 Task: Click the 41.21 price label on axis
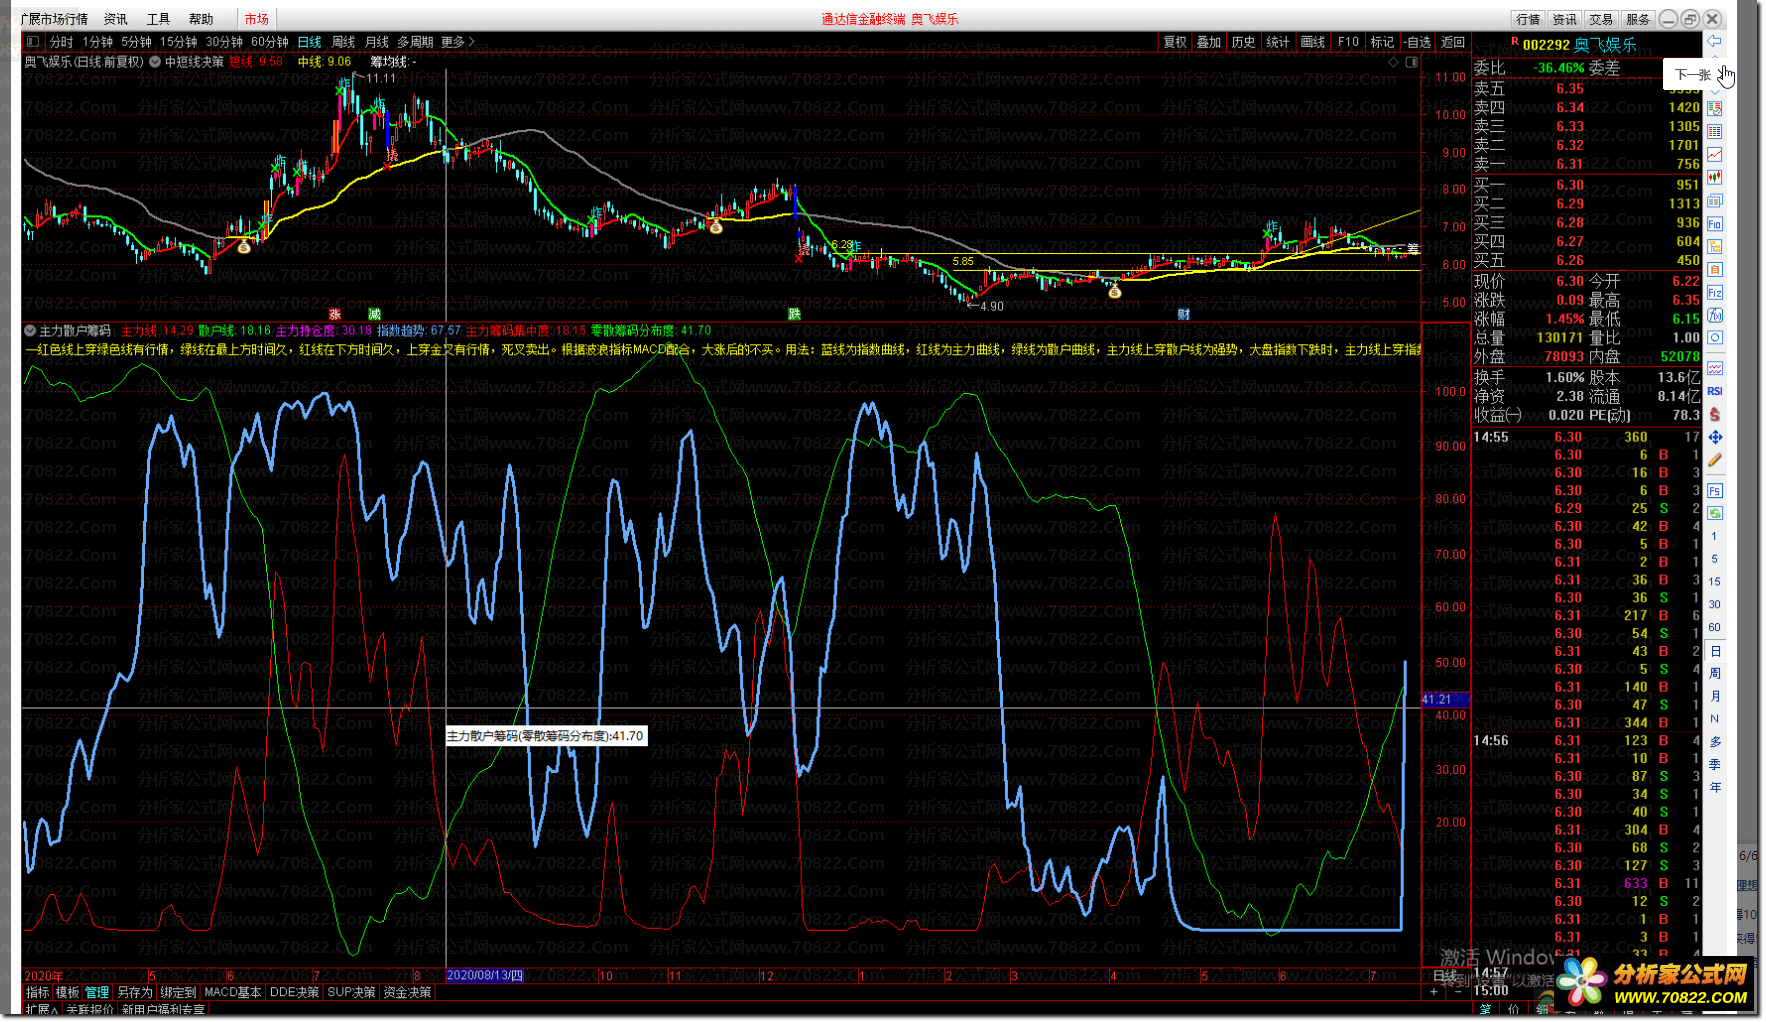1444,699
